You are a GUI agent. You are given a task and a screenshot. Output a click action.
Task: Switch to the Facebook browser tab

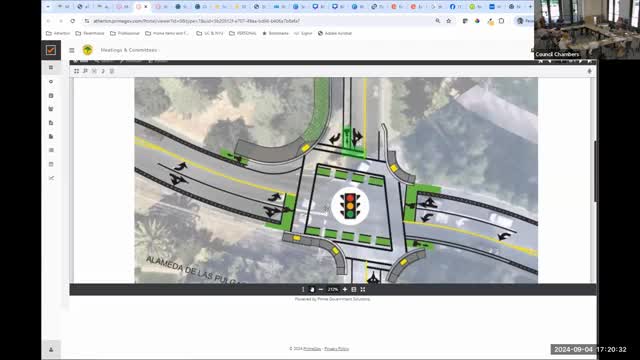(456, 7)
